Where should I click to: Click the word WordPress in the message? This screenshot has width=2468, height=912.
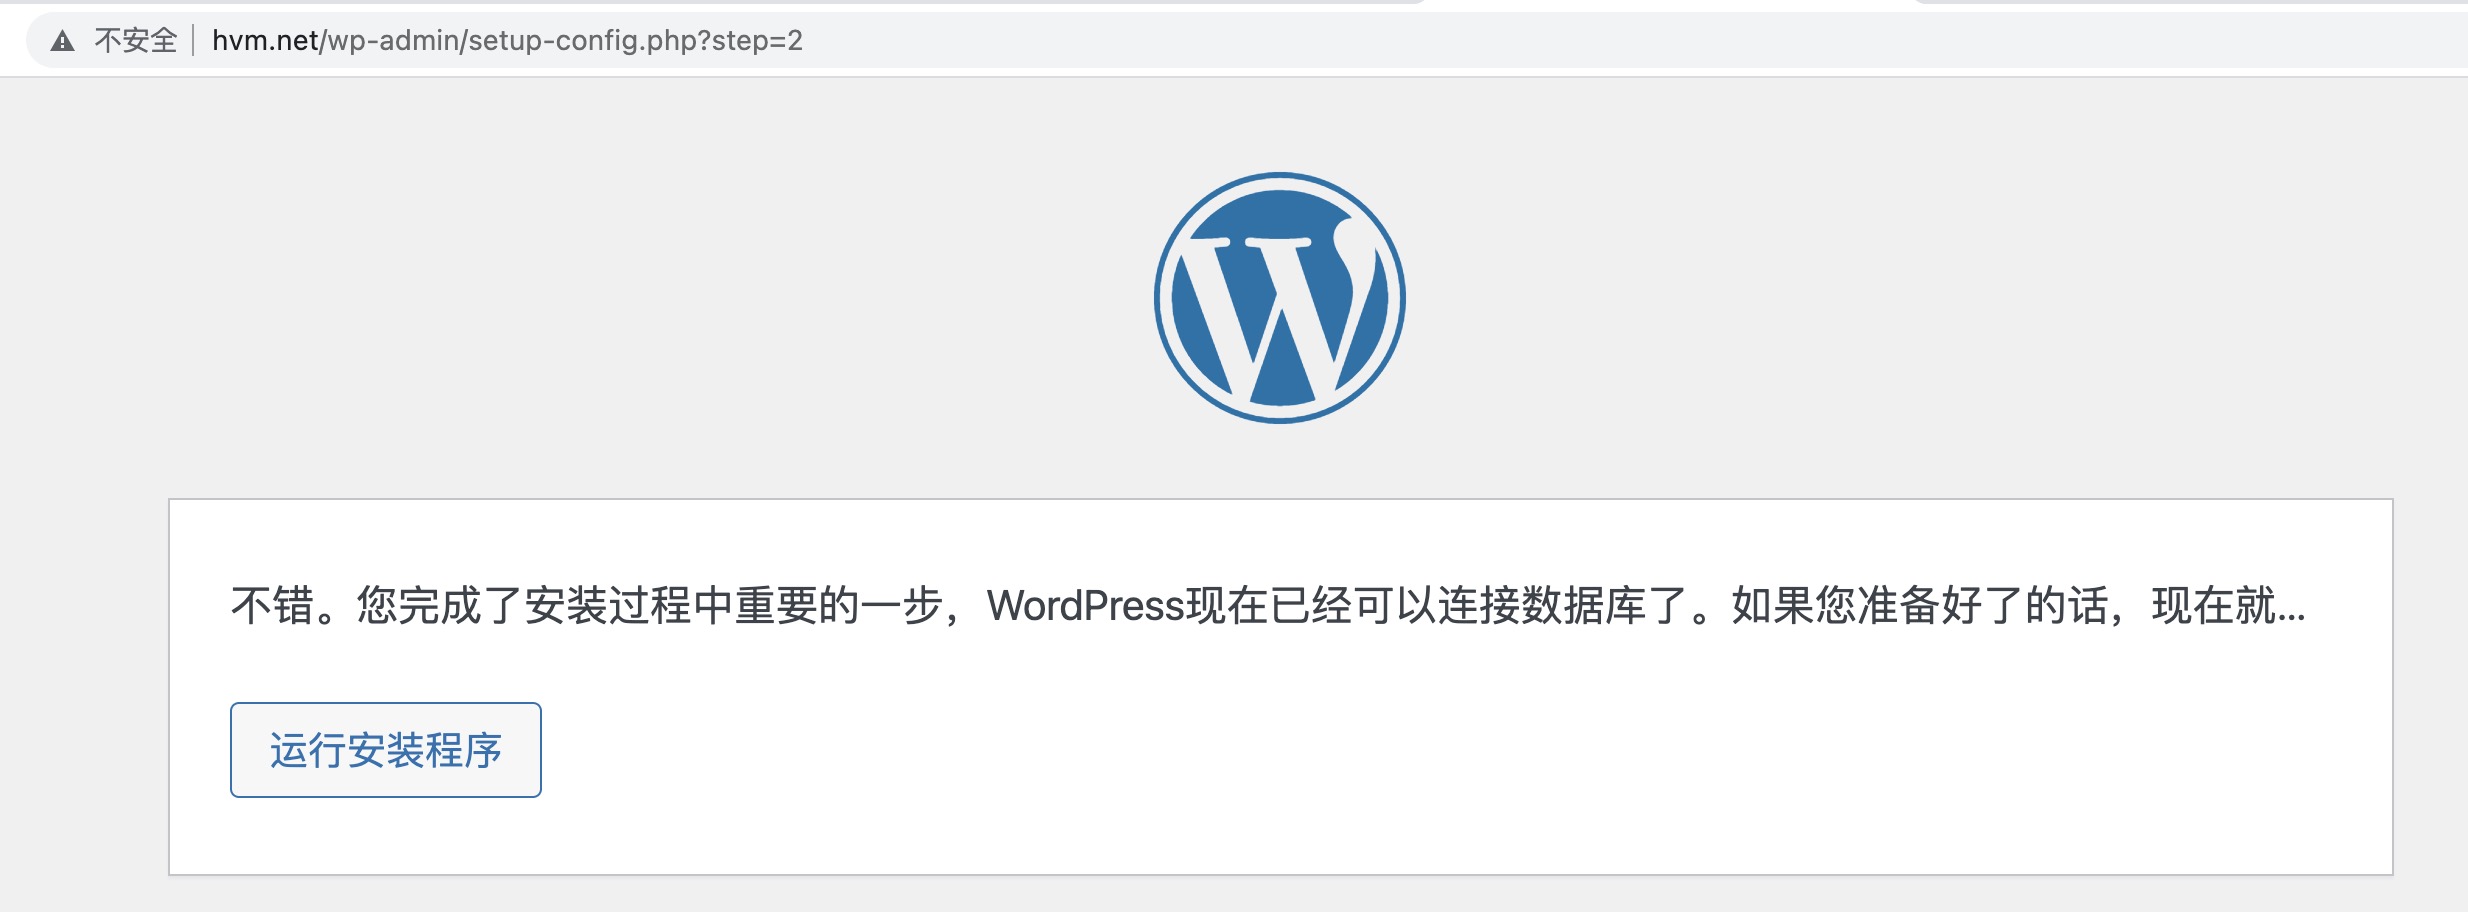(x=1085, y=606)
